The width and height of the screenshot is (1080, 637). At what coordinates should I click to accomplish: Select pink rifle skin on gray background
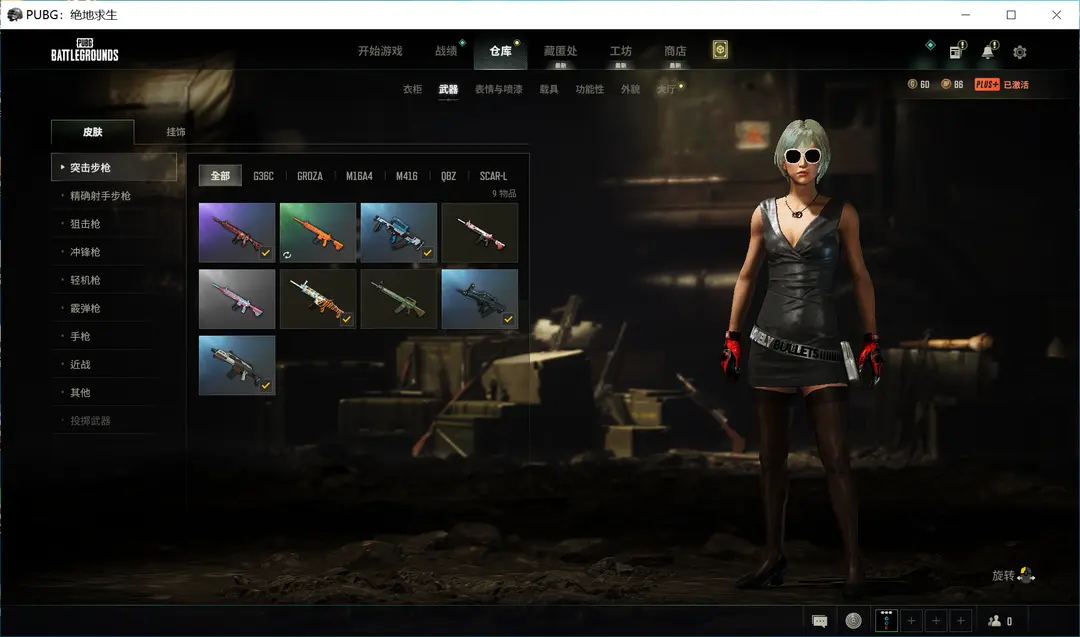(x=237, y=299)
